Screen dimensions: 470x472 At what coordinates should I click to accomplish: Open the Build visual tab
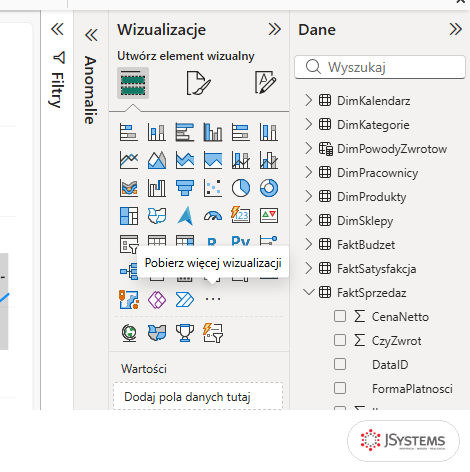[x=133, y=83]
